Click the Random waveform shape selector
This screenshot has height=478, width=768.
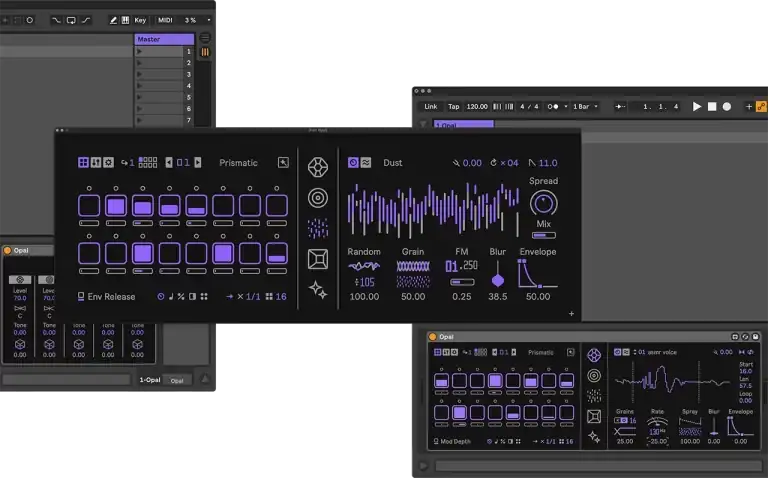click(364, 266)
